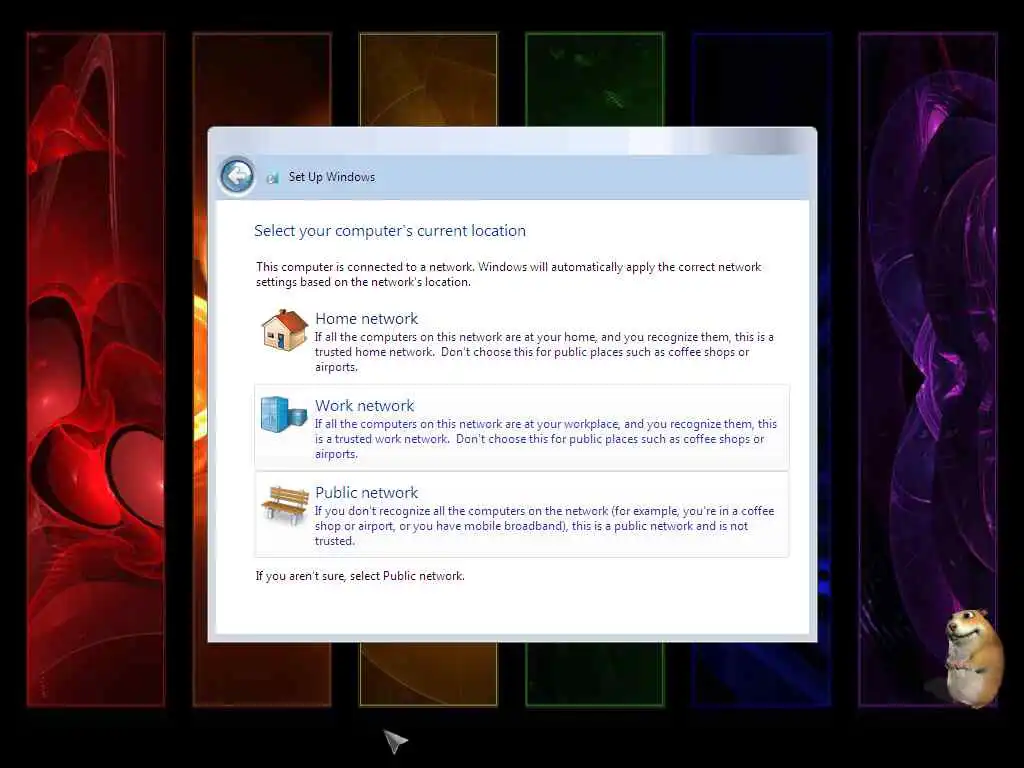Go back with the round arrow button
Screen dimensions: 1024x768
pos(237,176)
